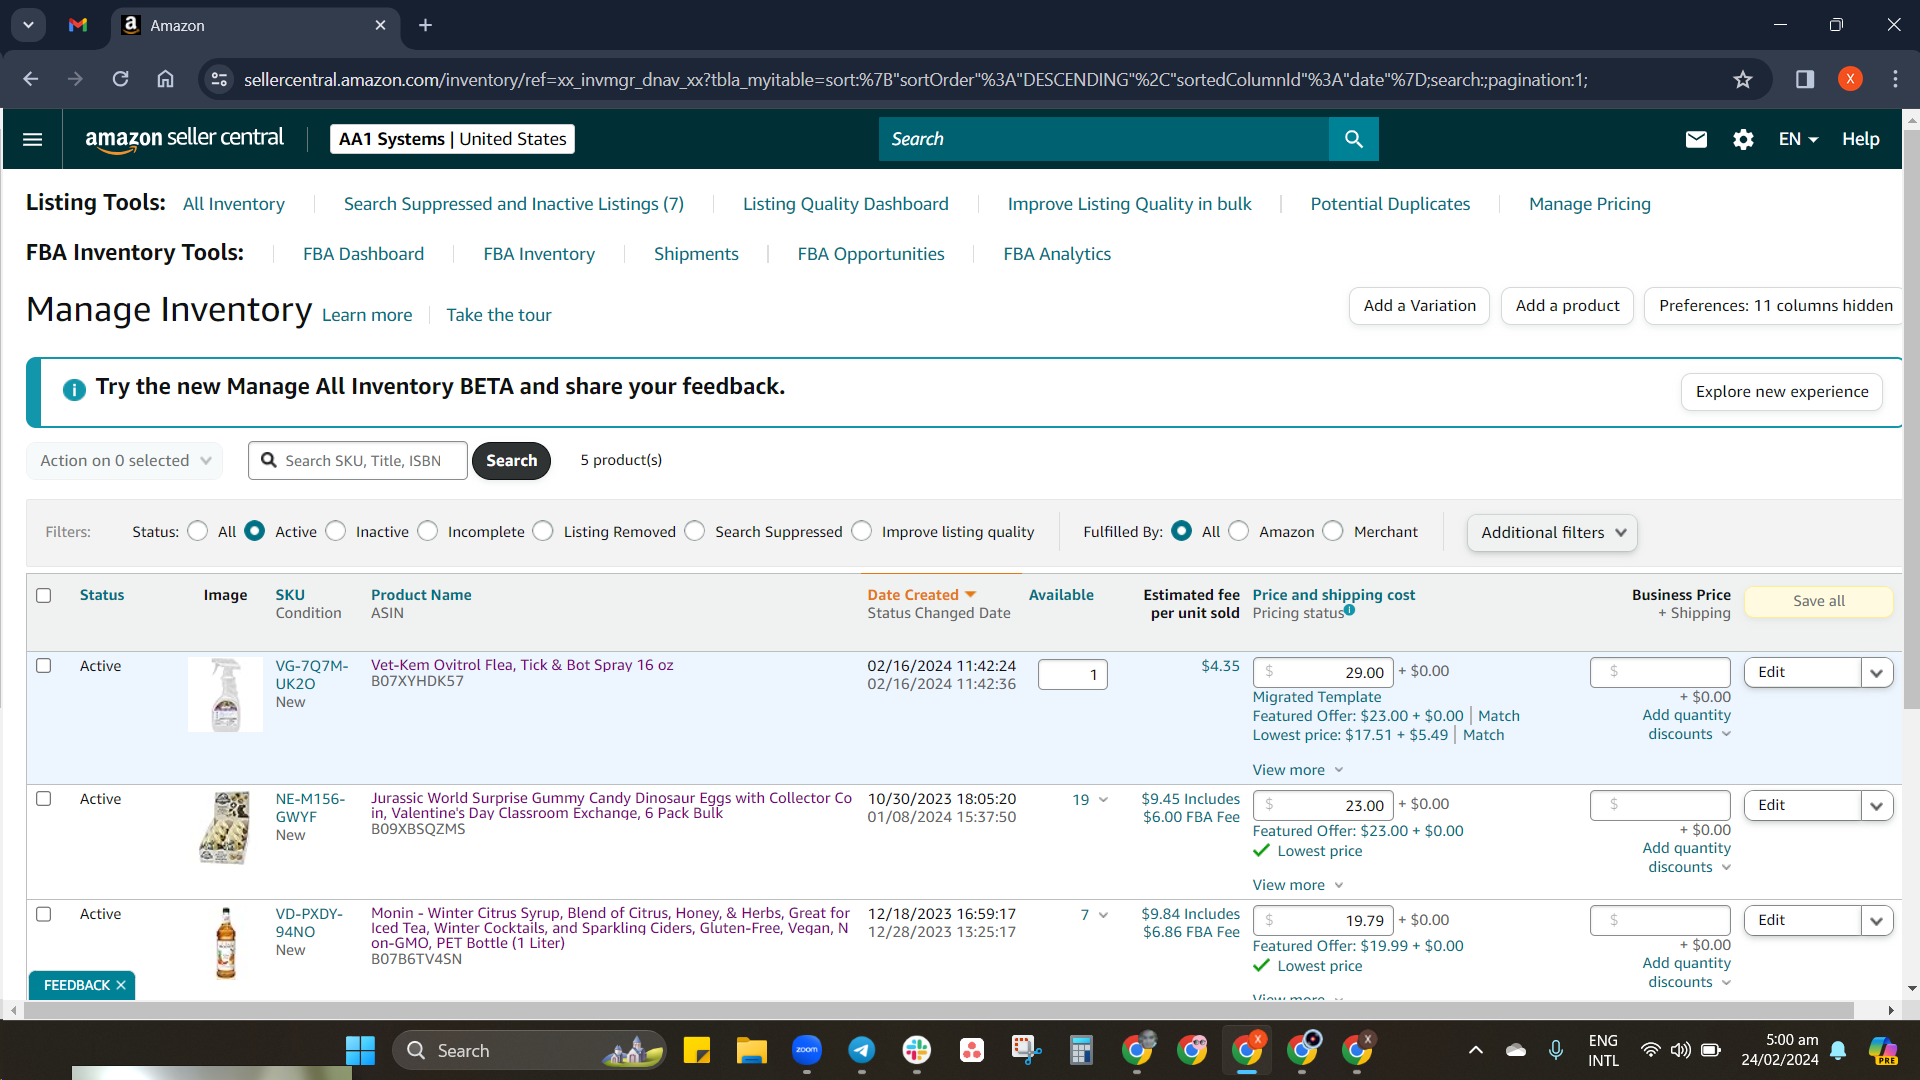Open the Listing Quality Dashboard

[846, 204]
